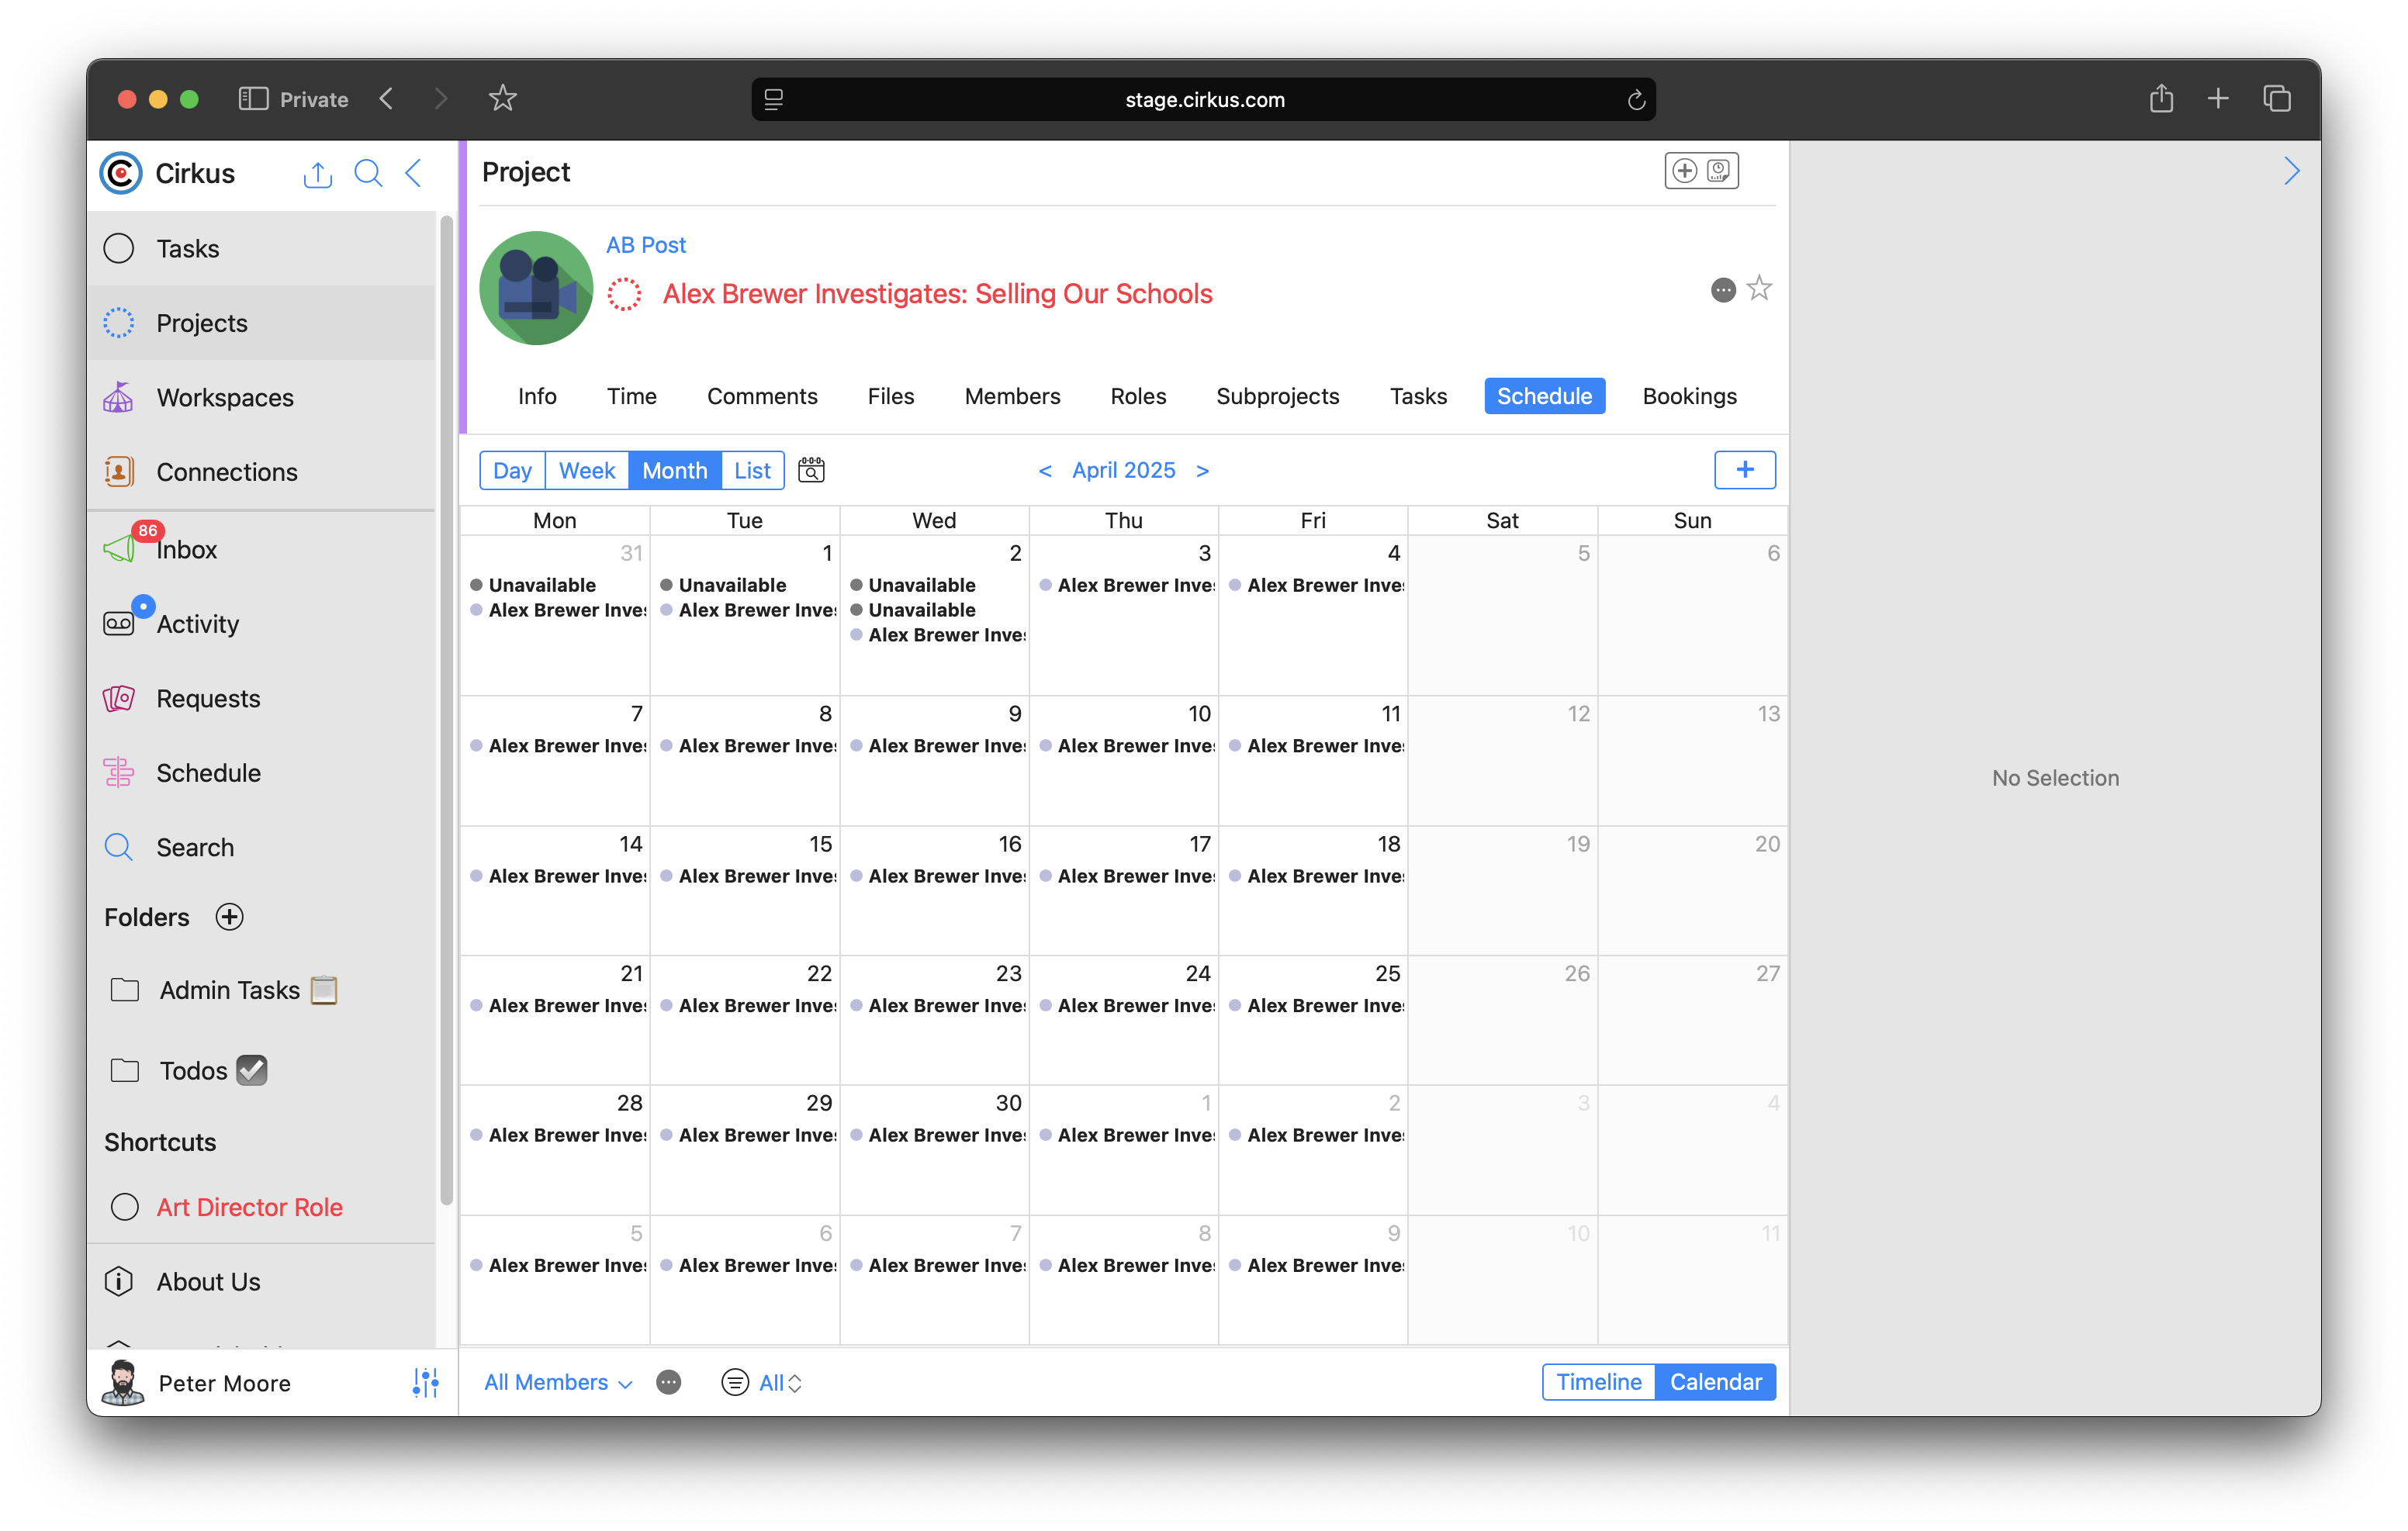Click the share icon in Cirkus sidebar

click(x=317, y=174)
